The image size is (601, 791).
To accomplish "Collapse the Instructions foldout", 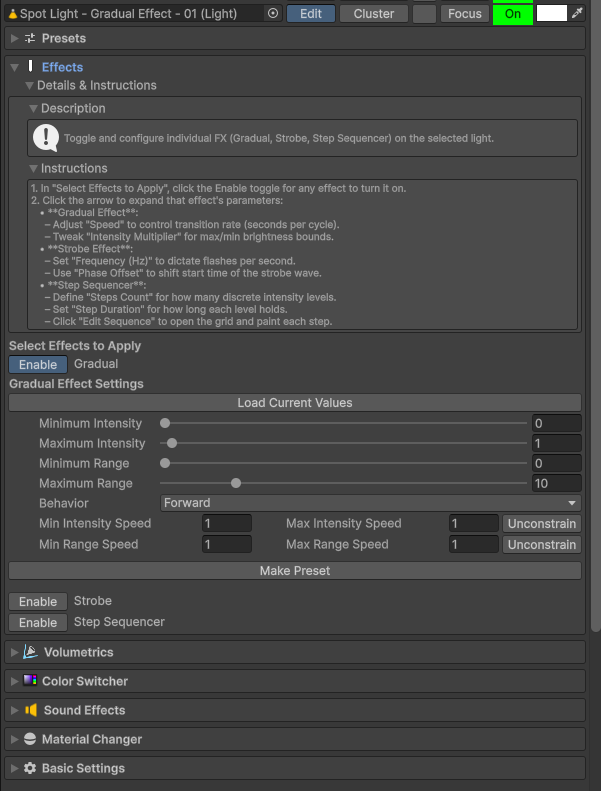I will 33,168.
